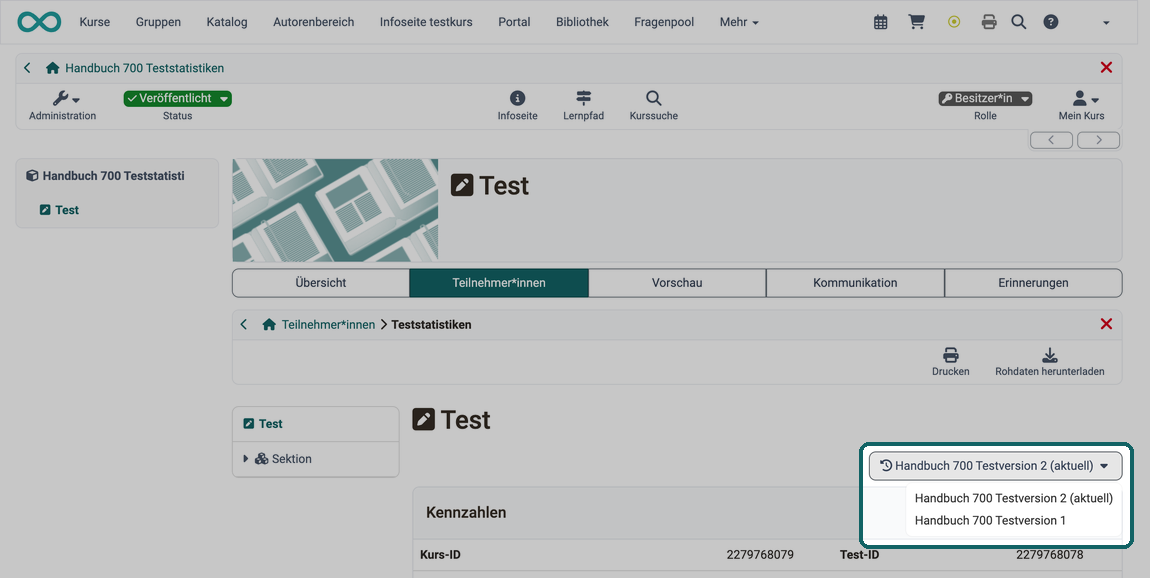
Task: Open the Autorenbereich
Action: [313, 22]
